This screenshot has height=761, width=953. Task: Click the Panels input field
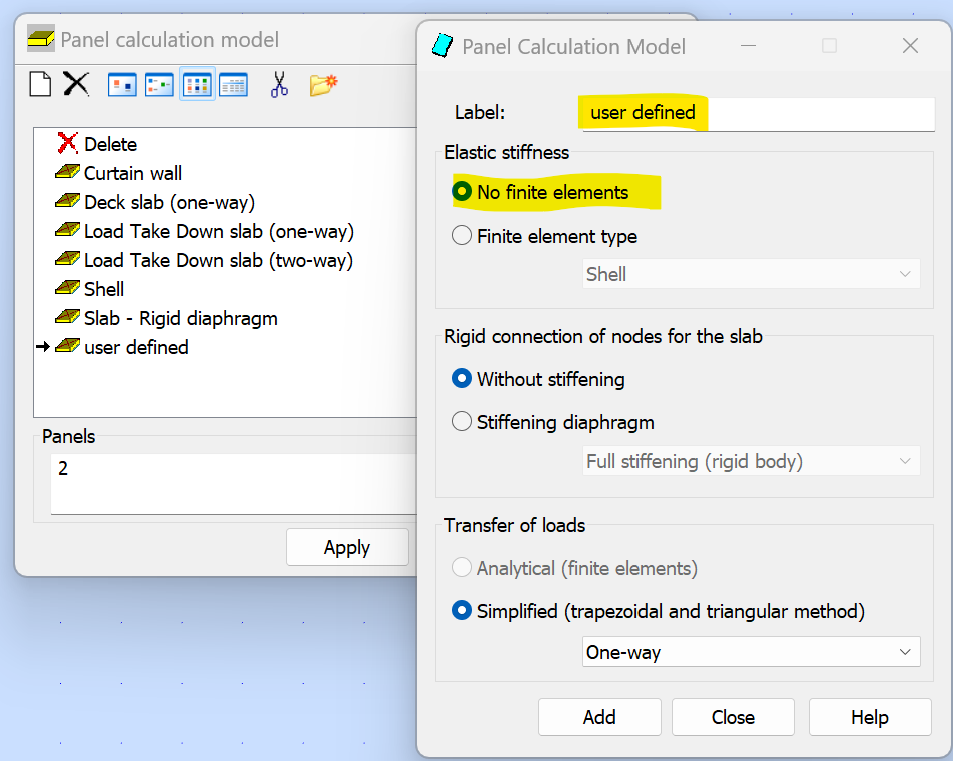(x=232, y=483)
